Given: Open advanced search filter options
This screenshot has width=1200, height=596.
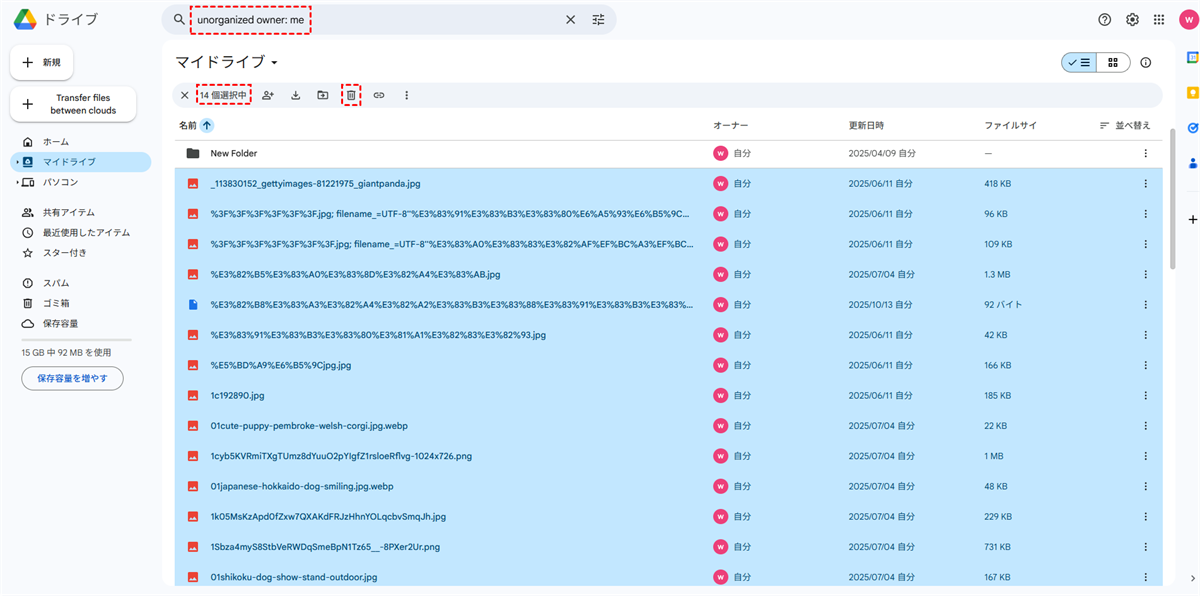Looking at the screenshot, I should (598, 19).
